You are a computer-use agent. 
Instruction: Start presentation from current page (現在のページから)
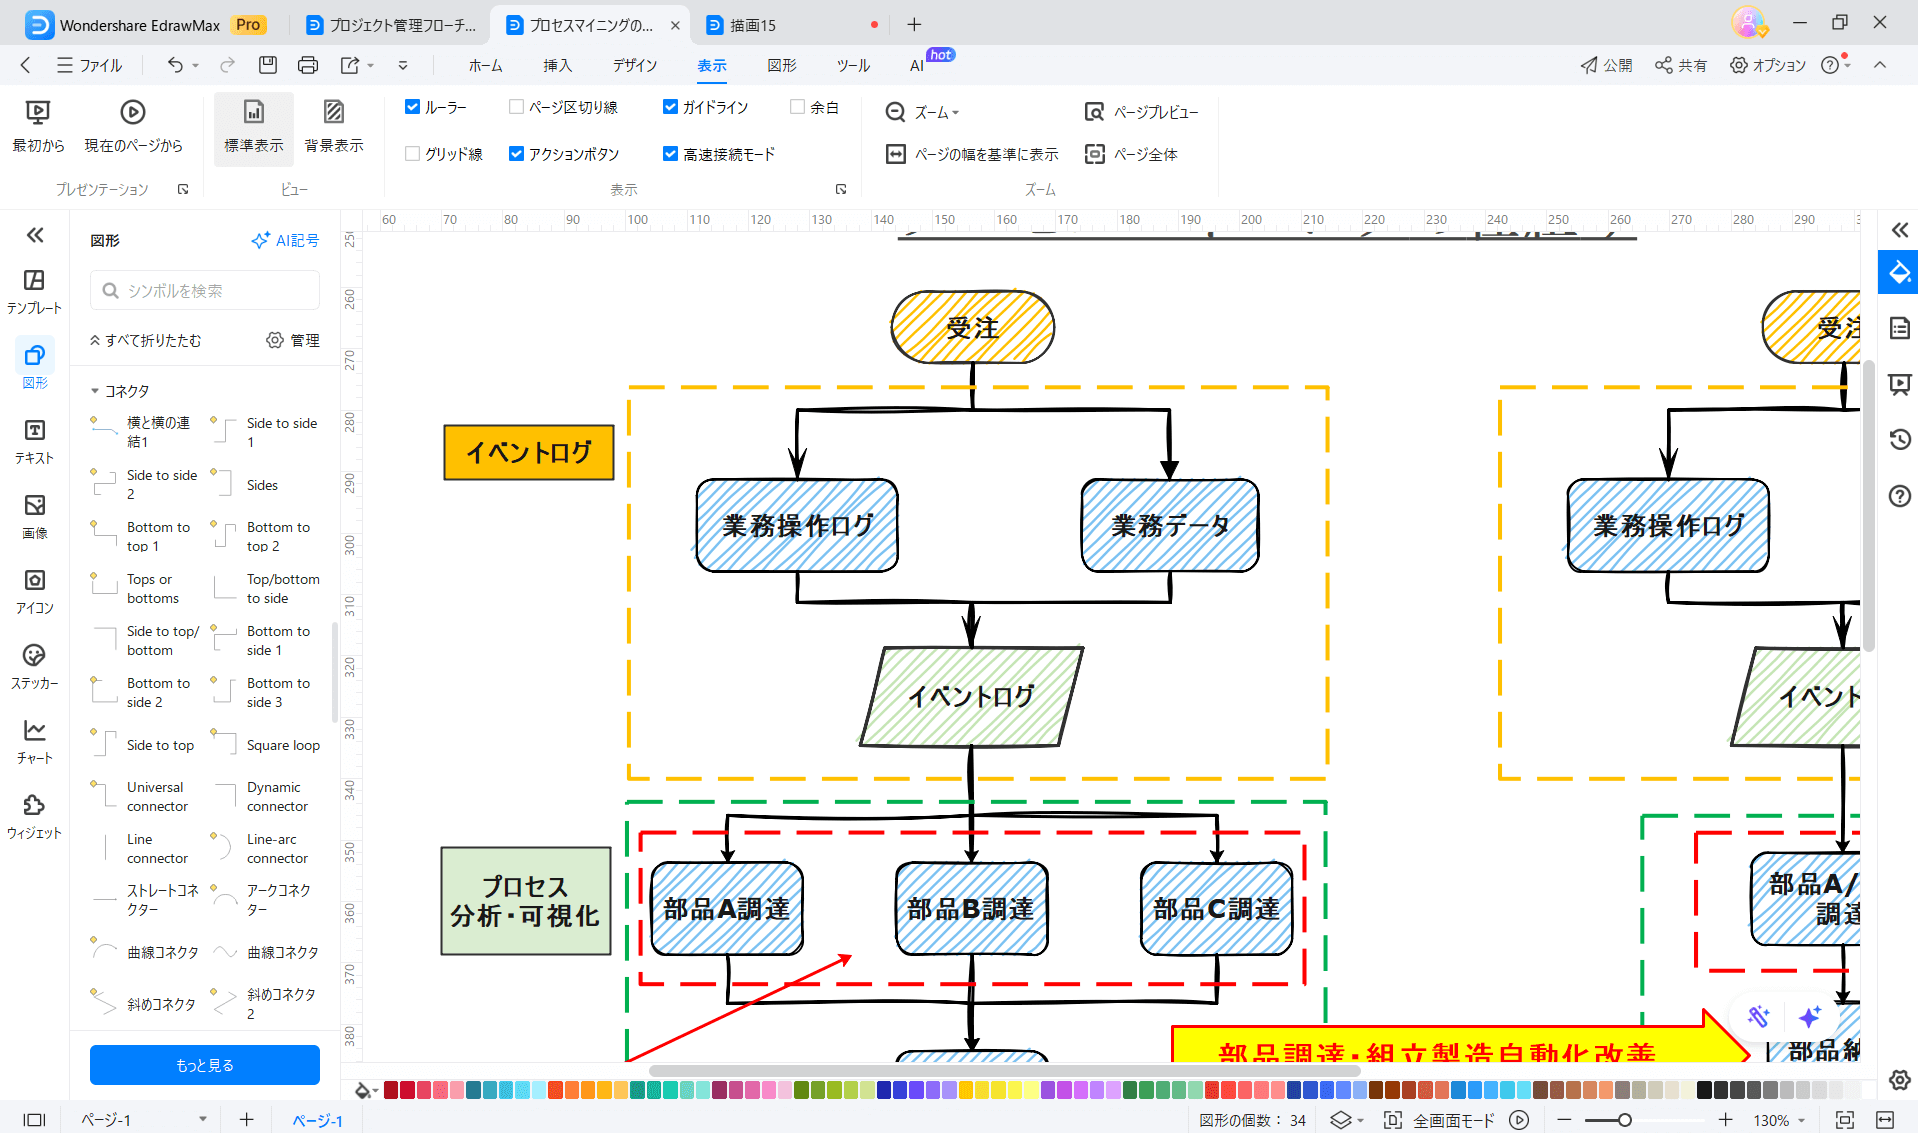[x=133, y=126]
